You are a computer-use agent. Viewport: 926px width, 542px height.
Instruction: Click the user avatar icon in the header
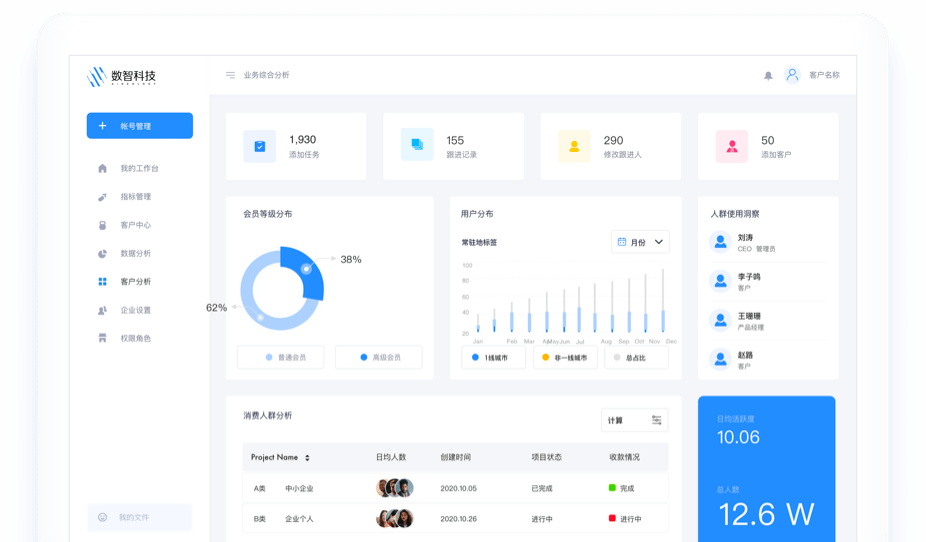(x=792, y=75)
